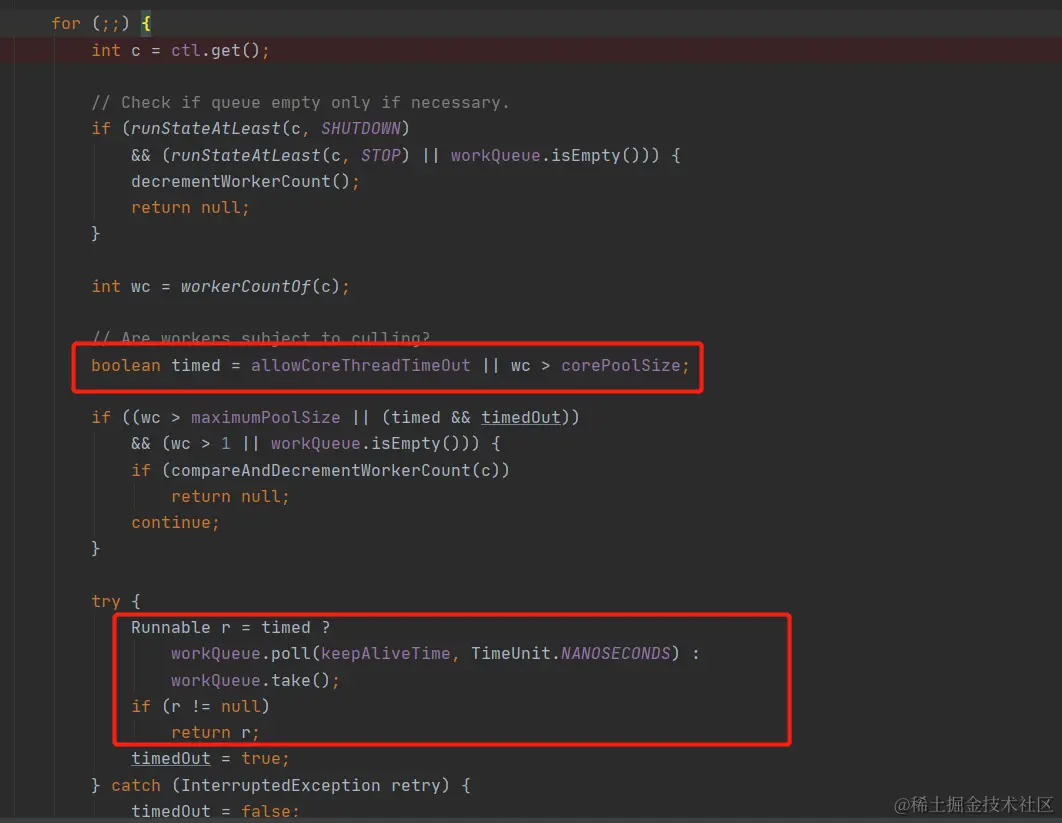The image size is (1062, 823).
Task: Select the SHUTDOWN constant
Action: (x=361, y=129)
